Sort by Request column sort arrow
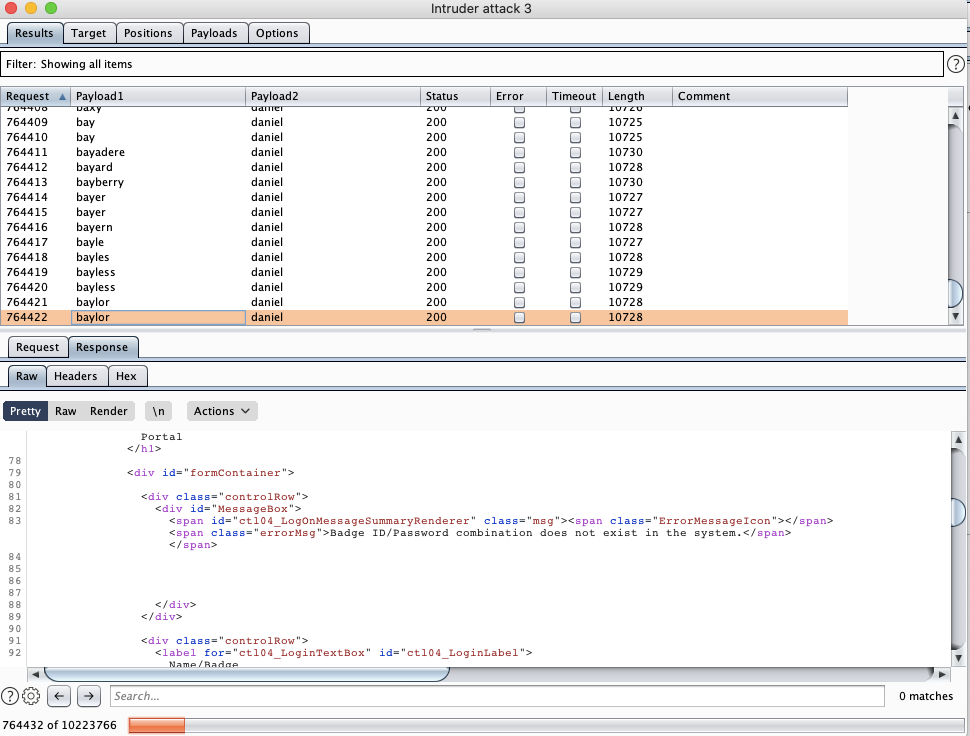The height and width of the screenshot is (736, 970). [x=63, y=97]
